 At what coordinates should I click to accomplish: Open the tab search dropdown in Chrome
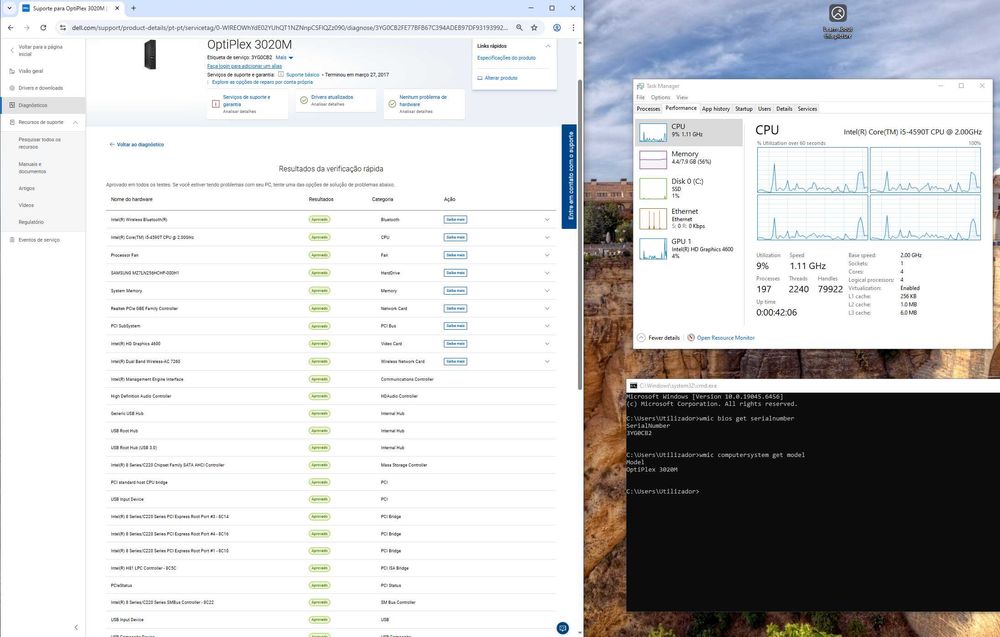(x=9, y=8)
